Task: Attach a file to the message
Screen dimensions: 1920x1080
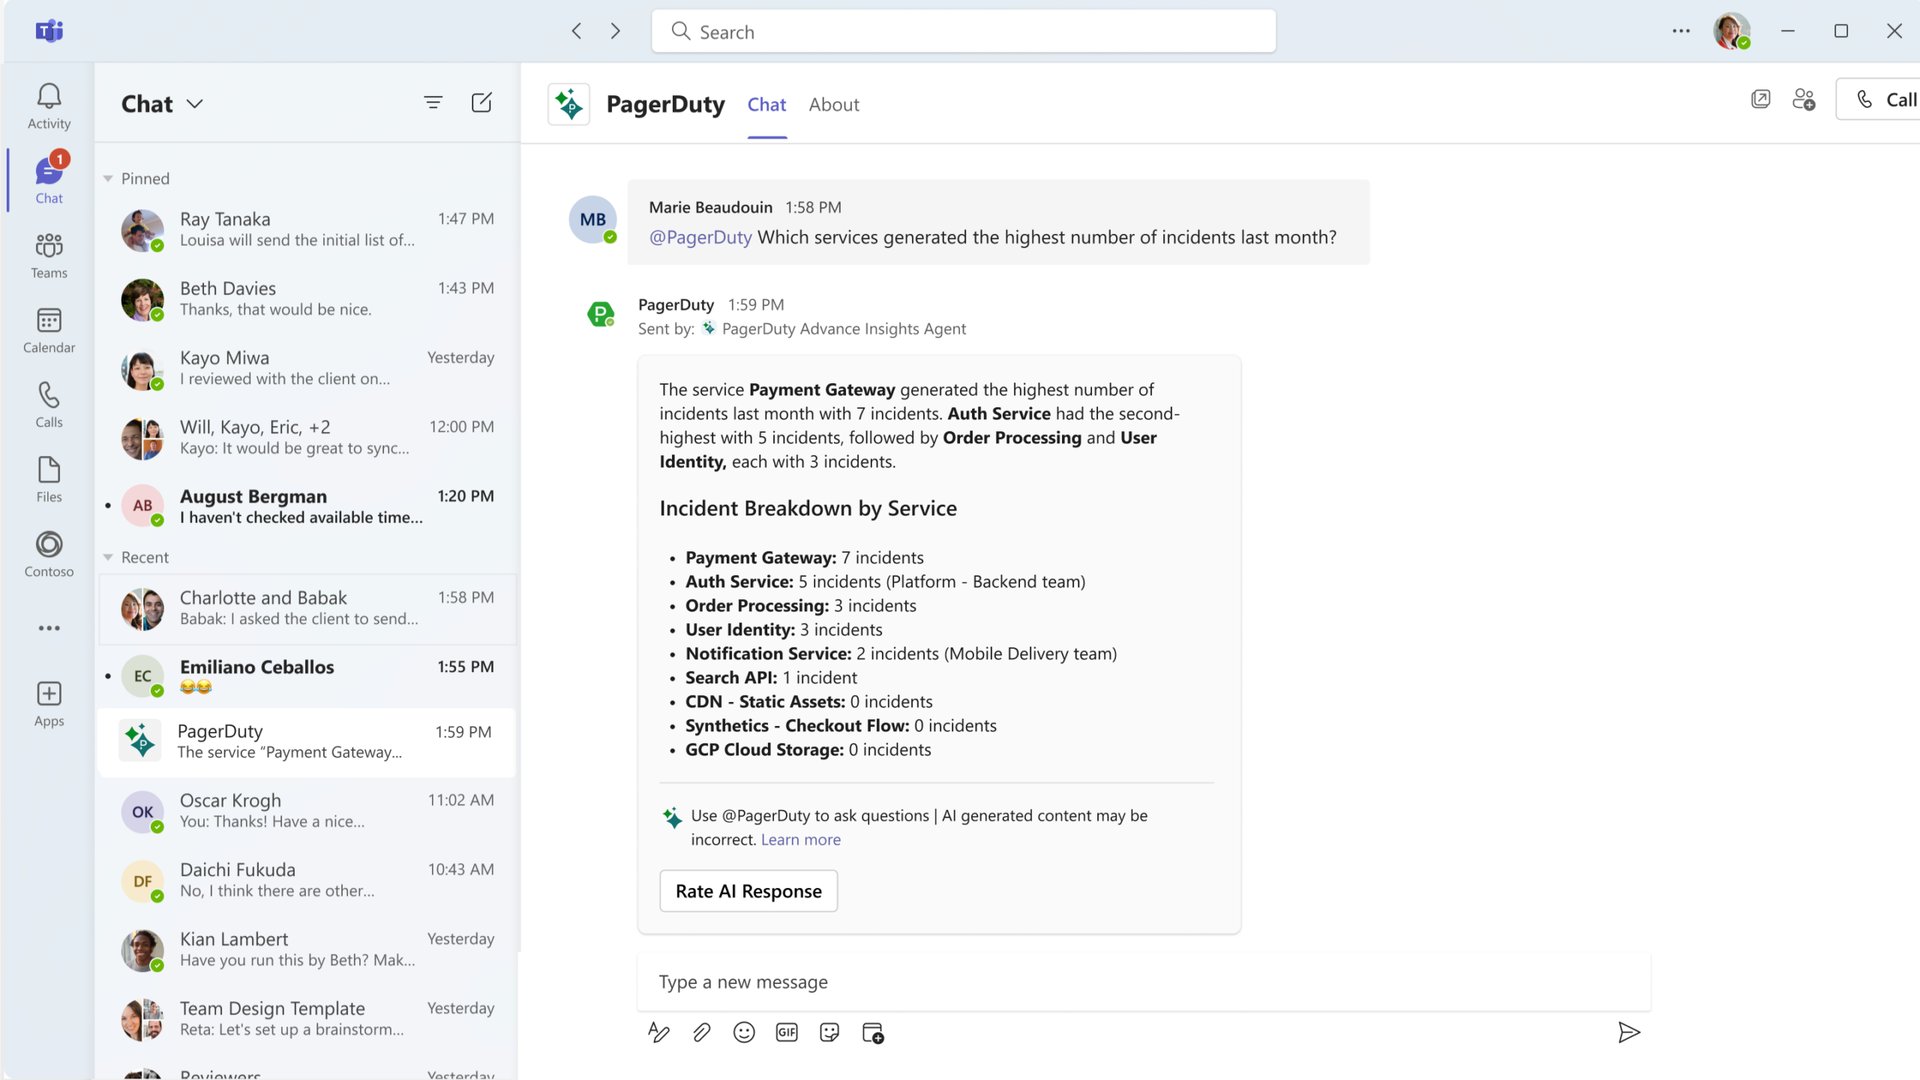Action: (701, 1032)
